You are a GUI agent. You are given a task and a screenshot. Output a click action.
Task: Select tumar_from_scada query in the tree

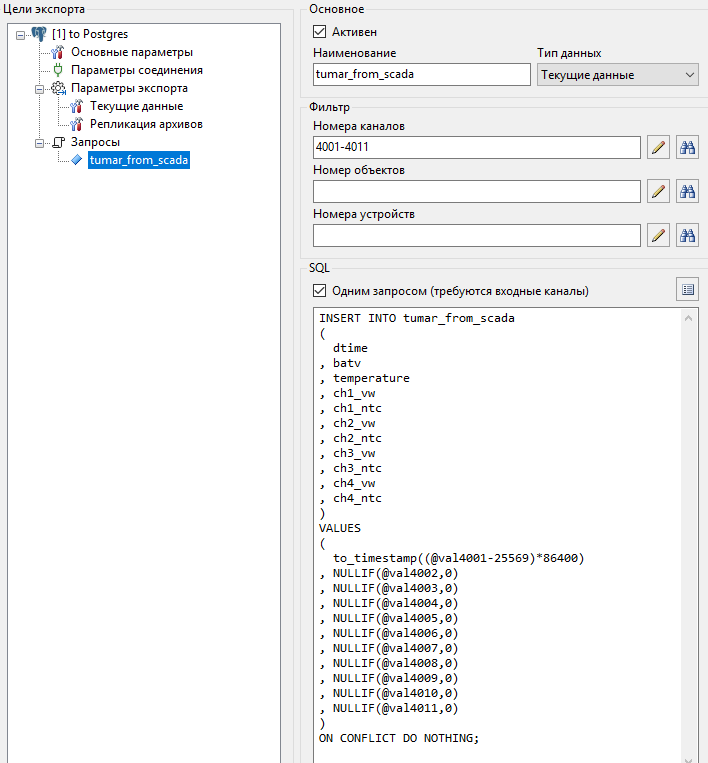pos(139,160)
